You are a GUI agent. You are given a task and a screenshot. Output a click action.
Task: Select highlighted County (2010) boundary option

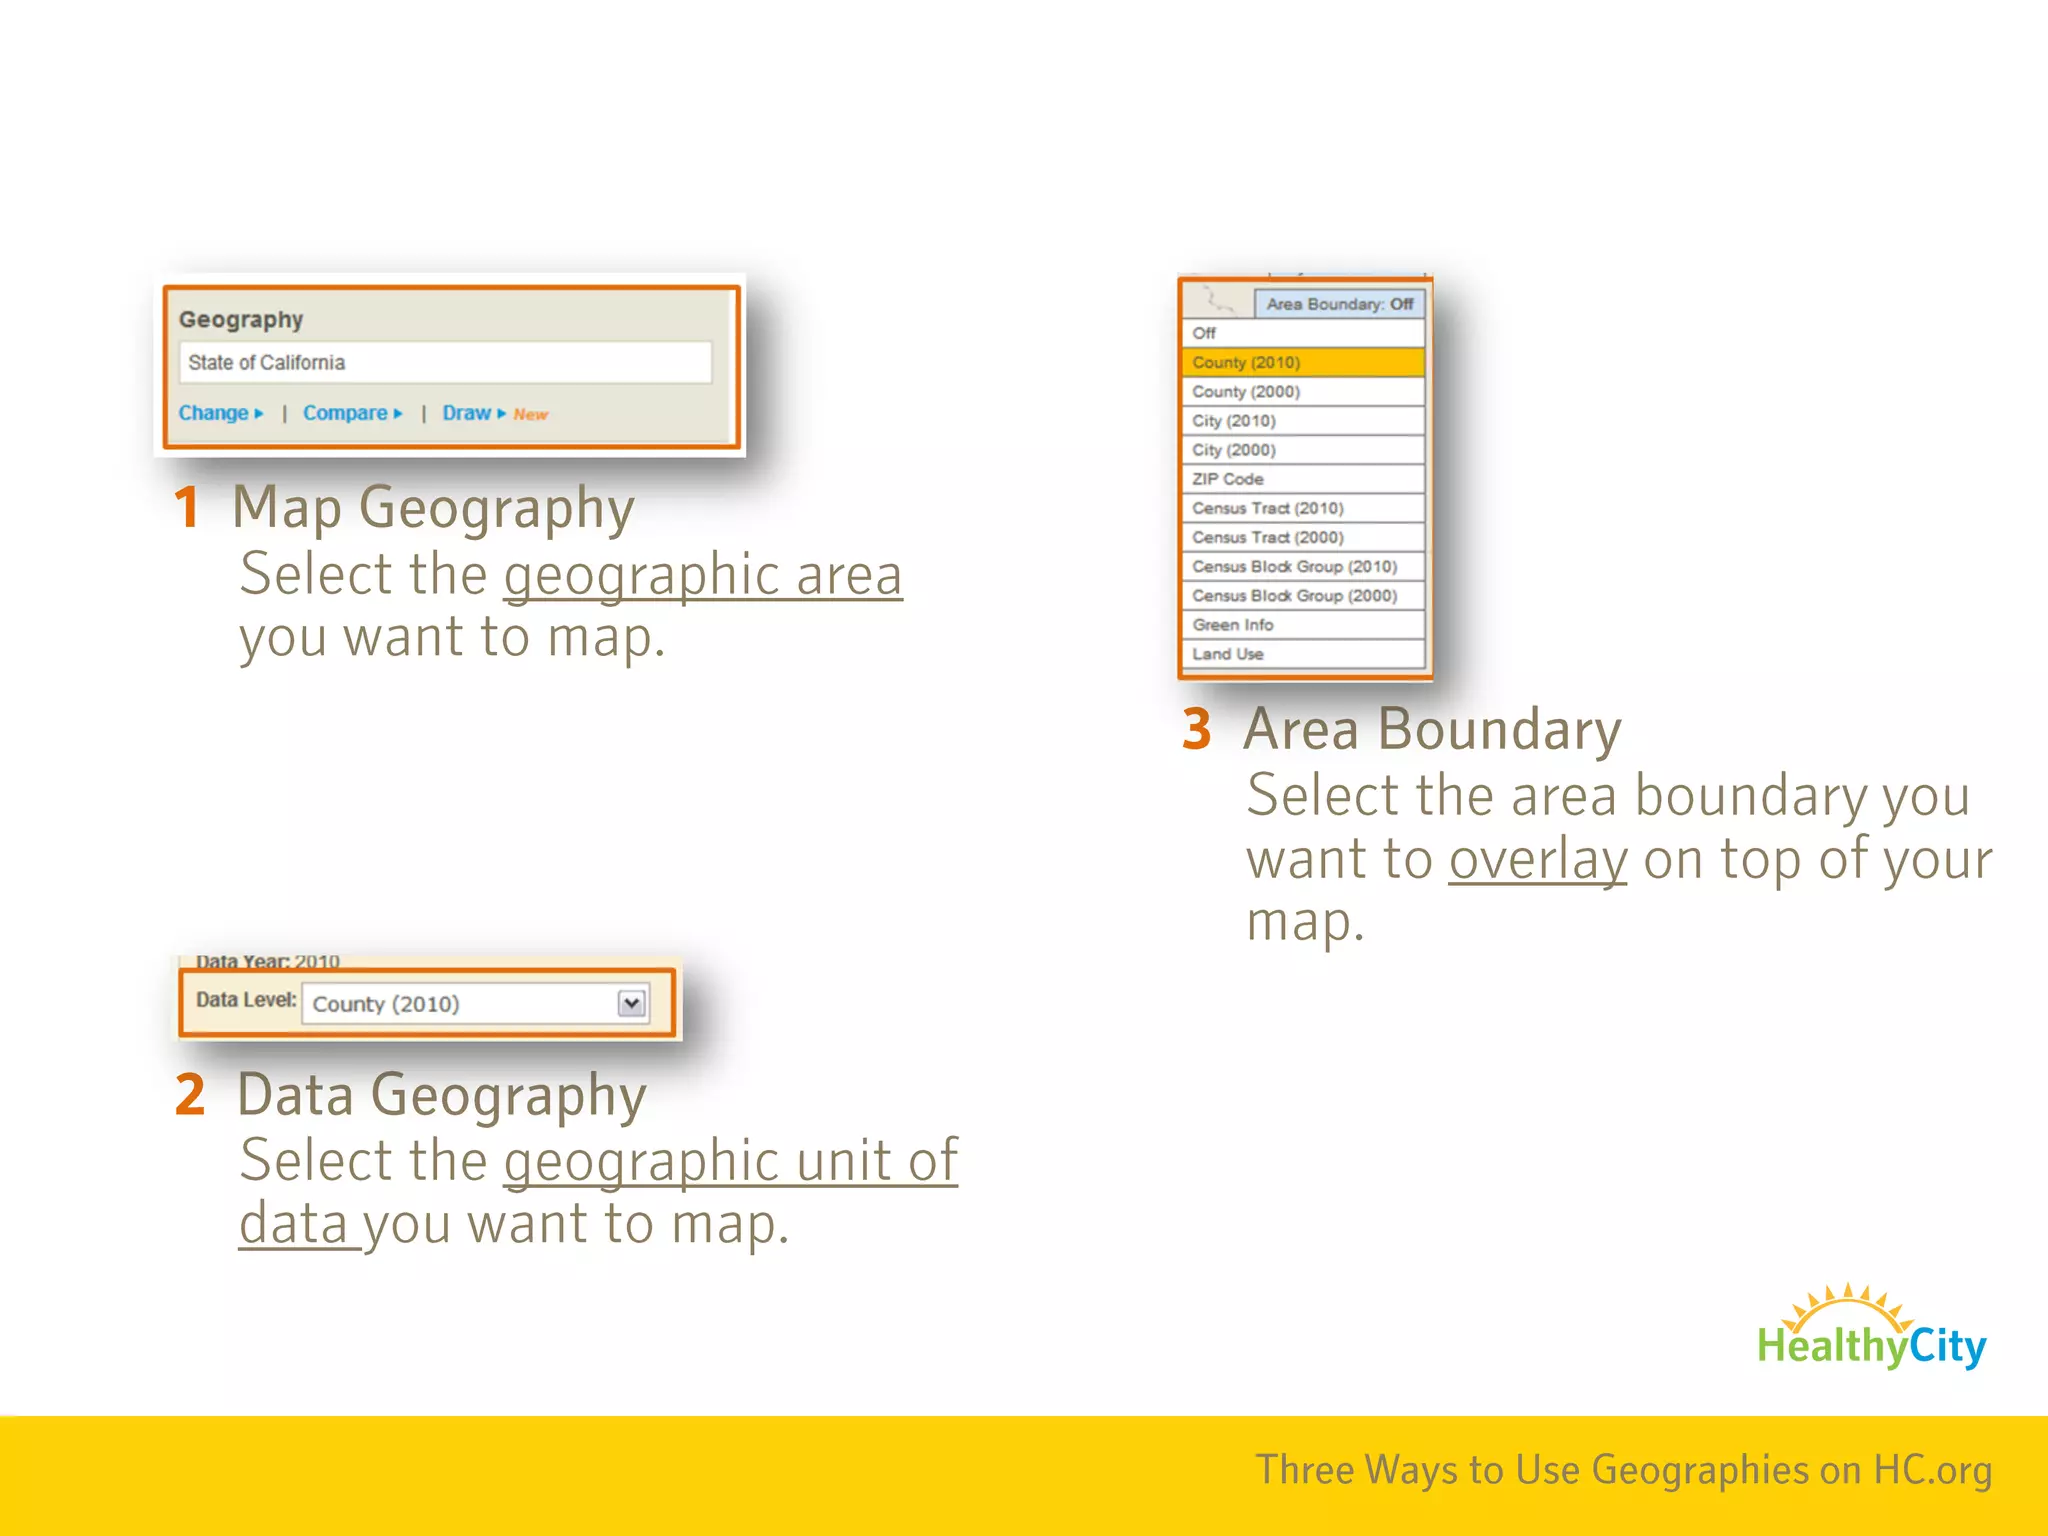1302,362
